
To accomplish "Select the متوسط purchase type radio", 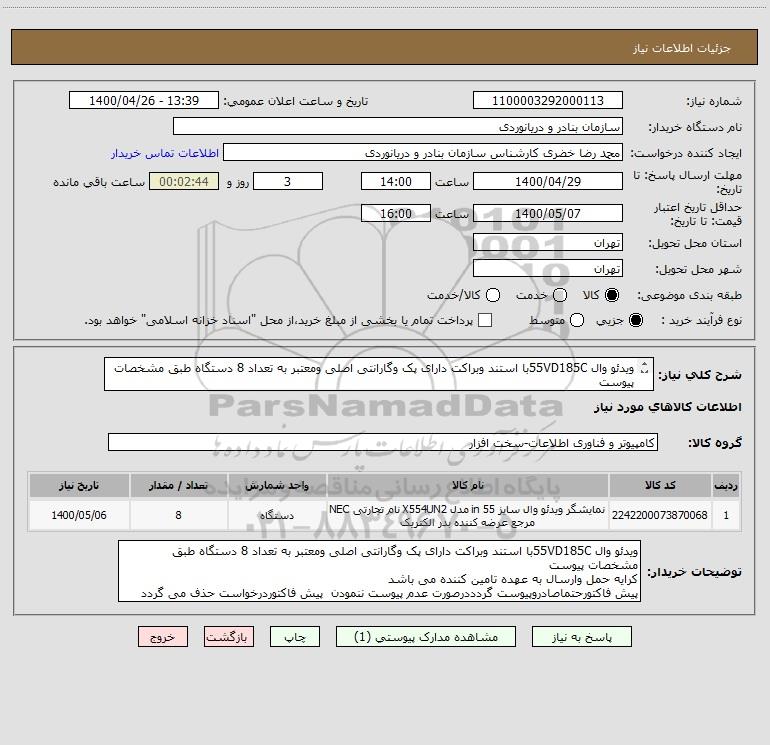I will pos(577,320).
